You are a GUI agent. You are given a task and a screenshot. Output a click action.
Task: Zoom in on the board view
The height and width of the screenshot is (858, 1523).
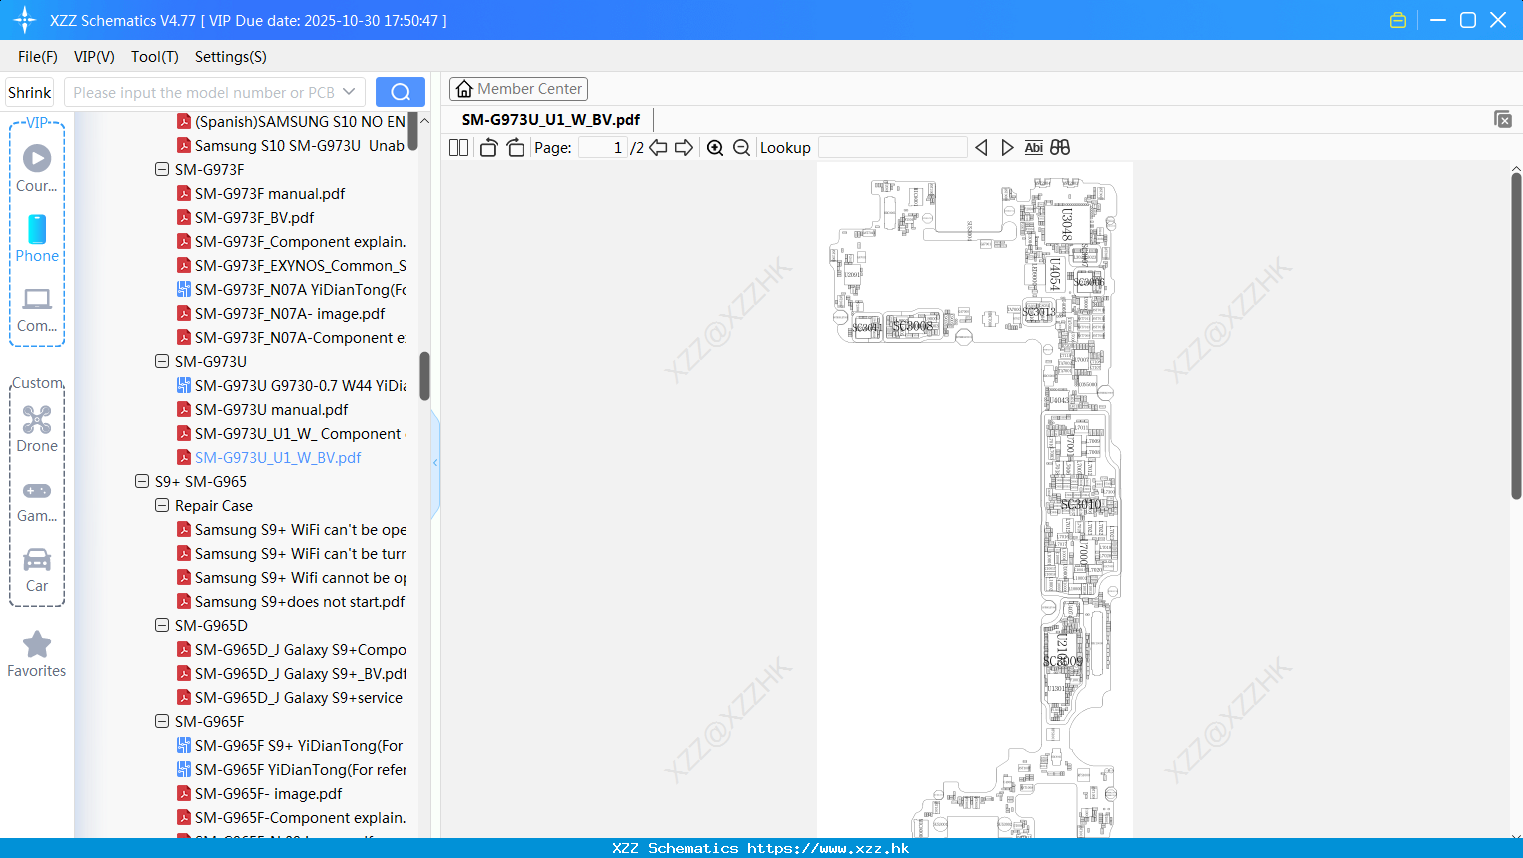click(x=715, y=147)
